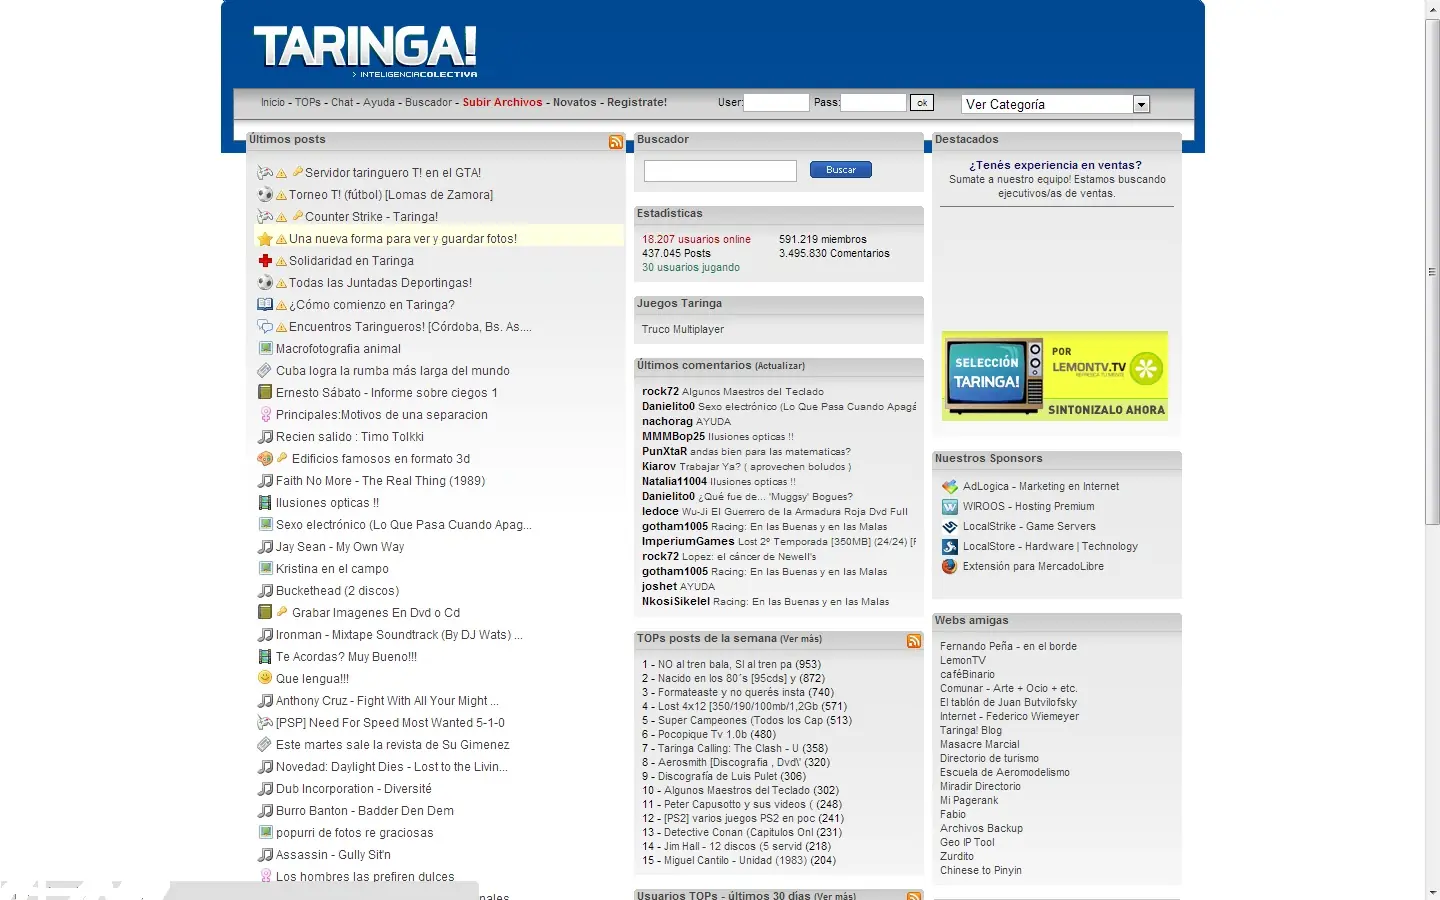The width and height of the screenshot is (1440, 900).
Task: Click the film icon beside Ilusiones opticas !!
Action: pyautogui.click(x=265, y=503)
